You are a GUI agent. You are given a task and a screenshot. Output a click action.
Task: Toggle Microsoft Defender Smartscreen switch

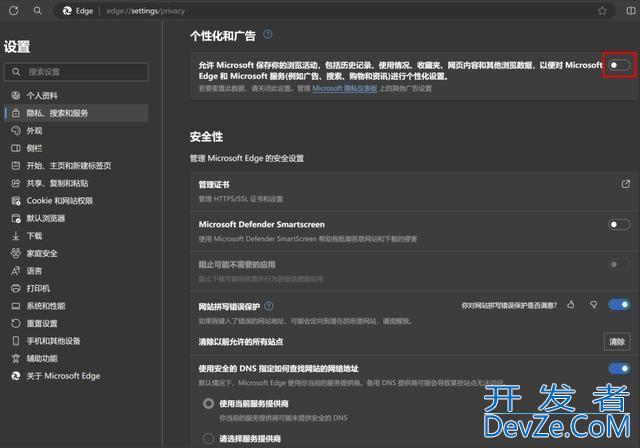point(619,224)
